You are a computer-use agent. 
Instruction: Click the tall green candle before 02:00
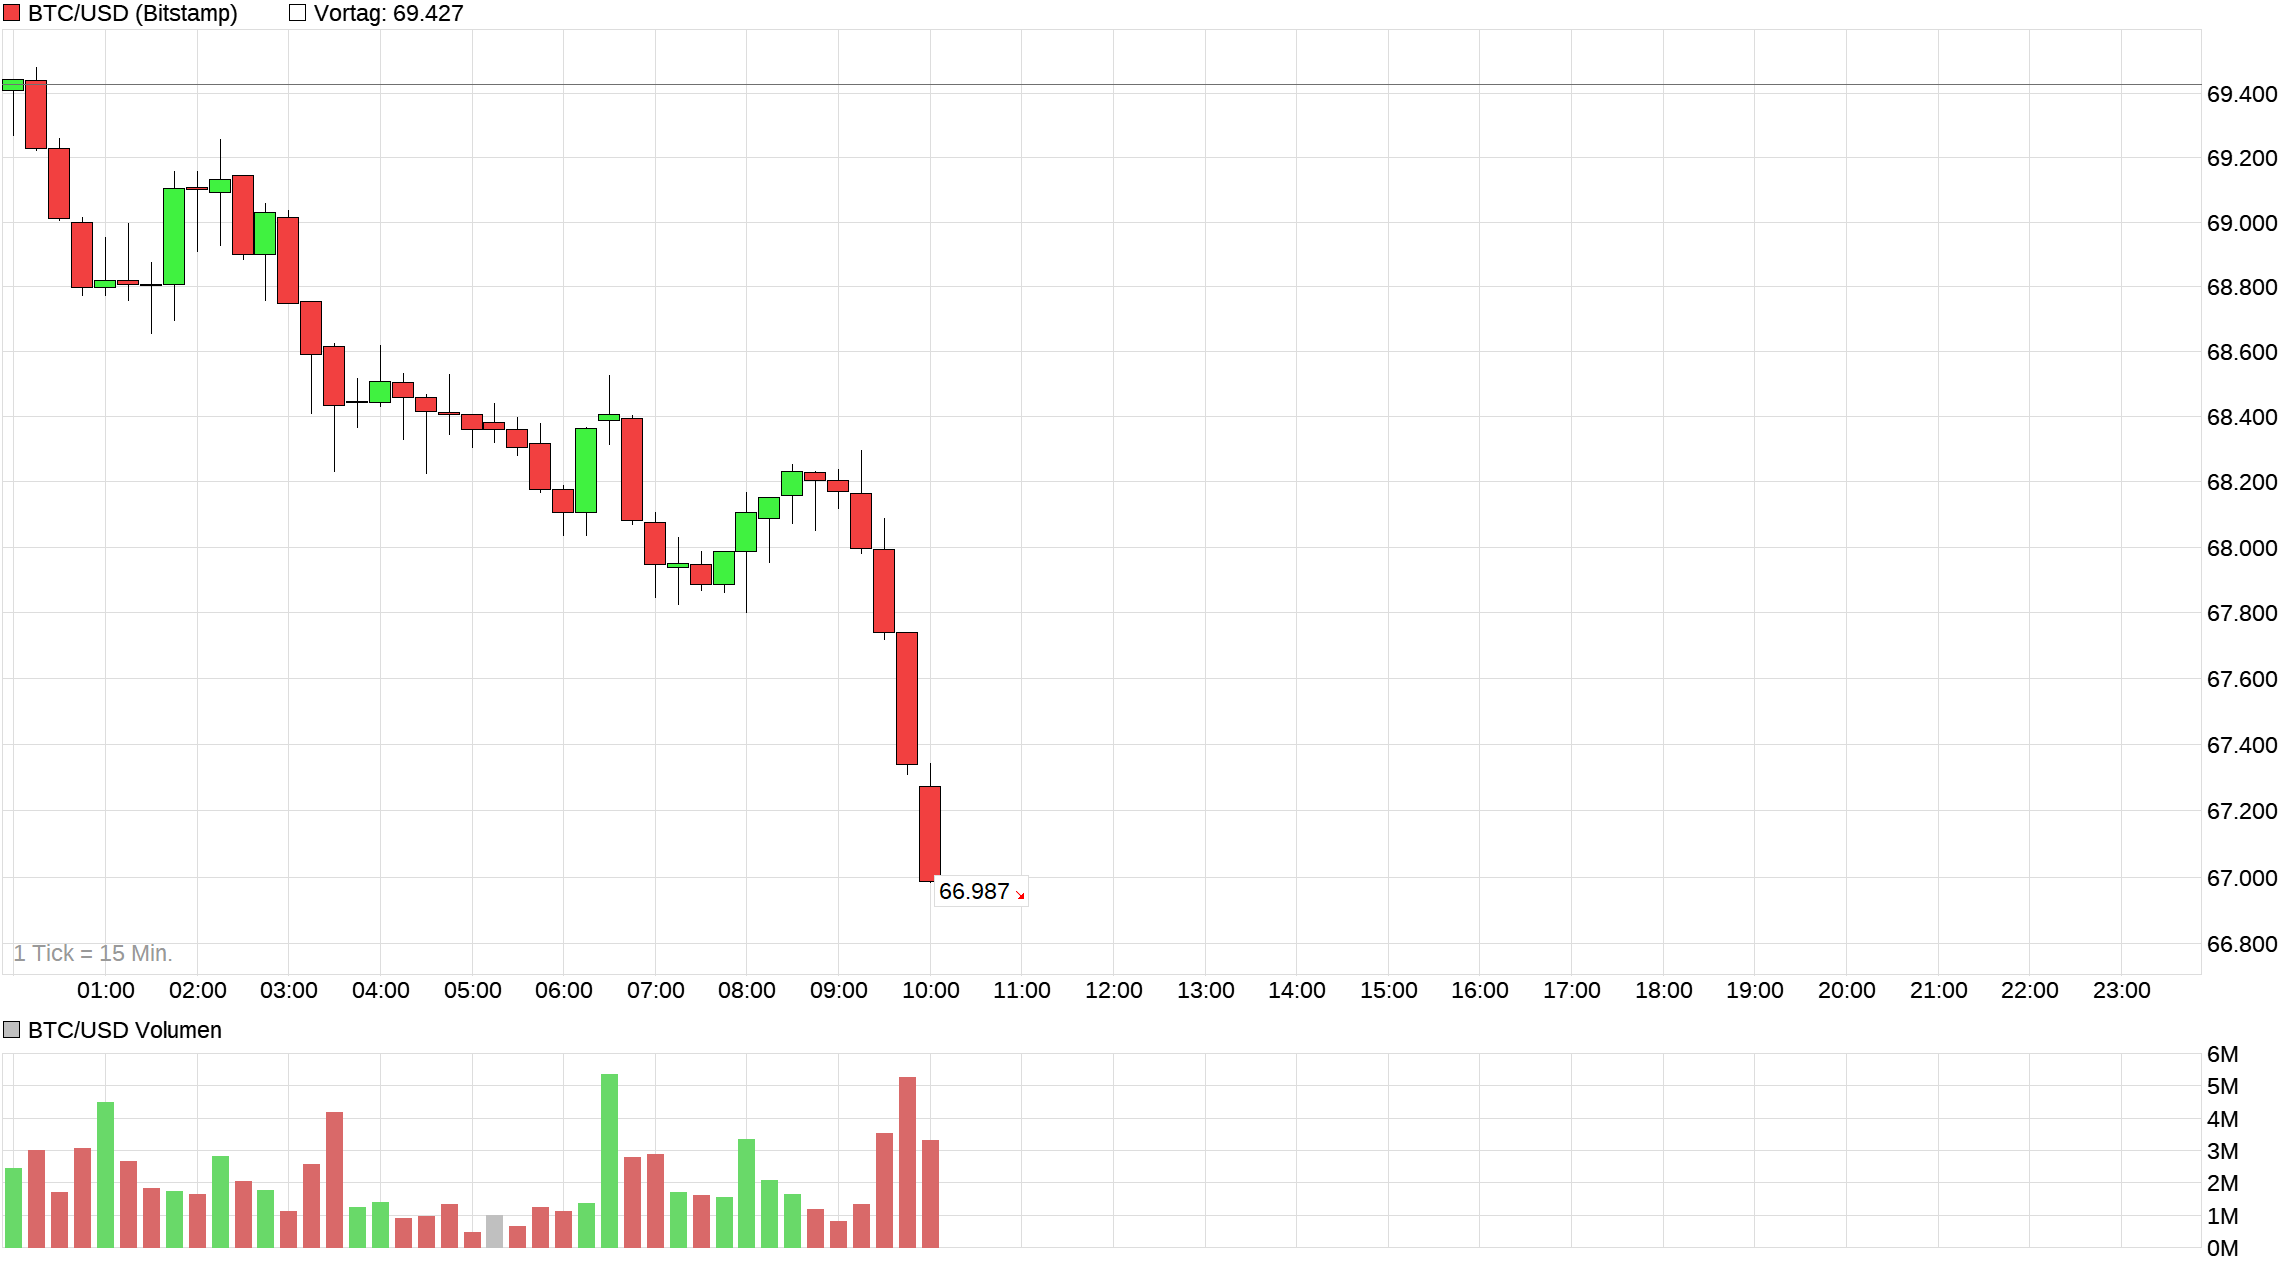coord(174,236)
